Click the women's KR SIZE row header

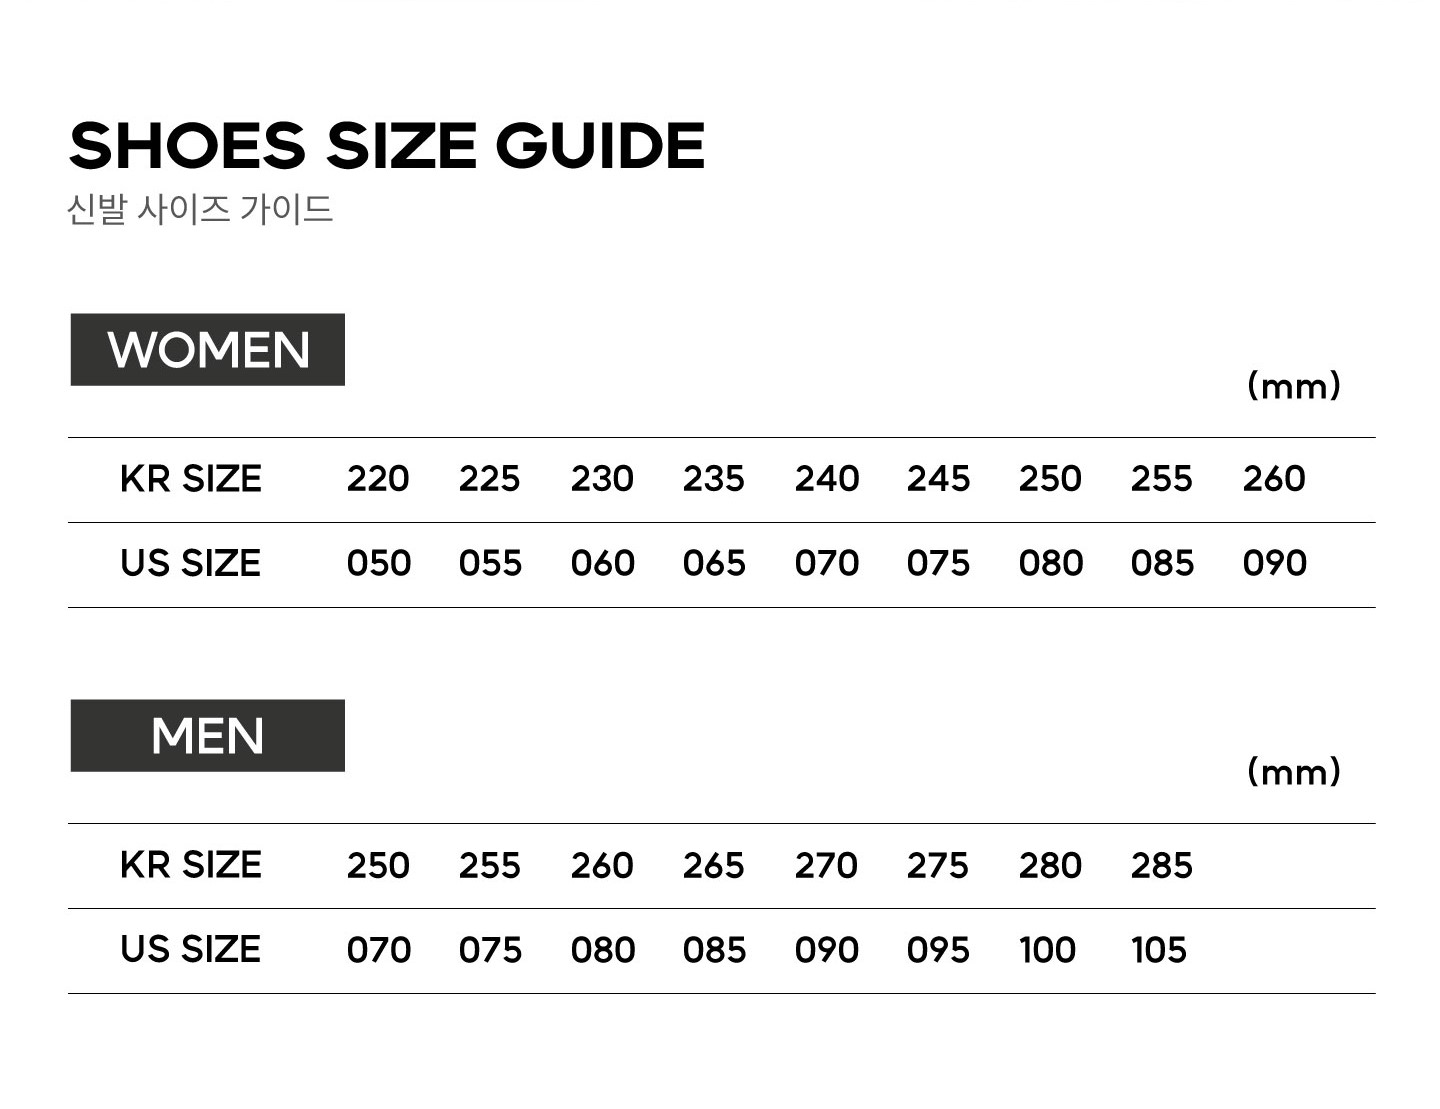(x=191, y=479)
